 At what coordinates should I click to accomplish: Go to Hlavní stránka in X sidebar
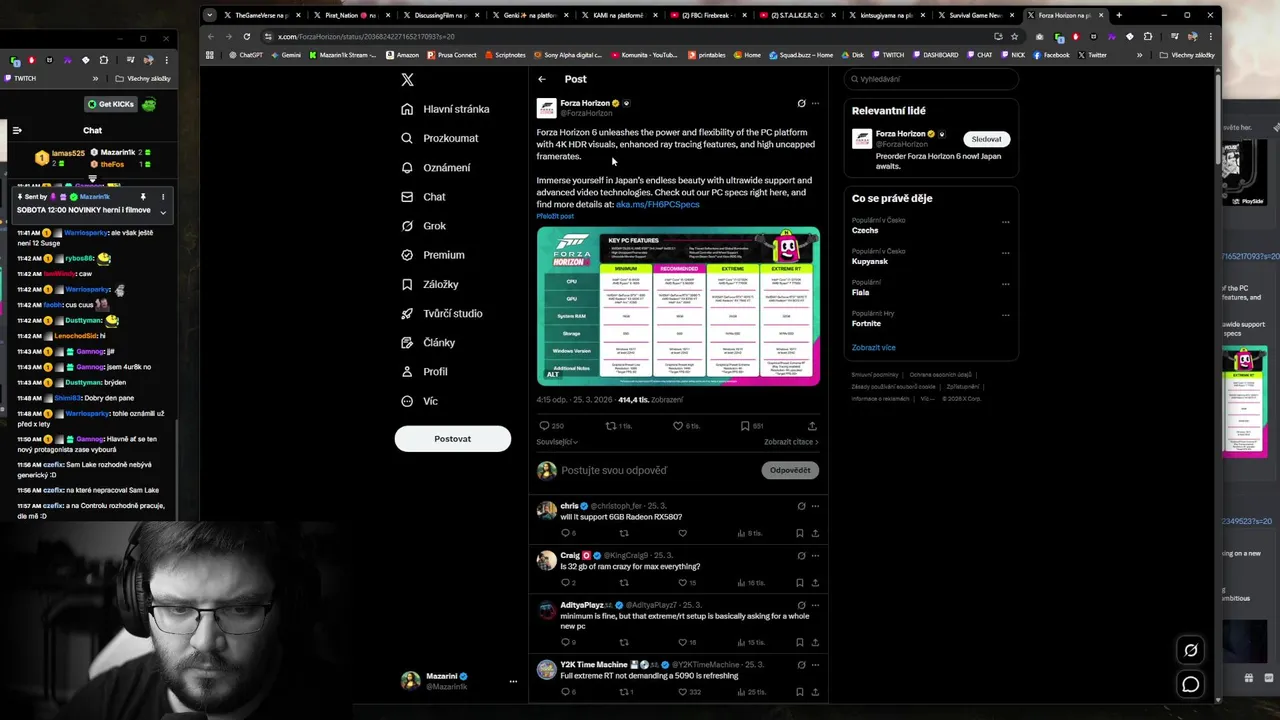[x=445, y=109]
